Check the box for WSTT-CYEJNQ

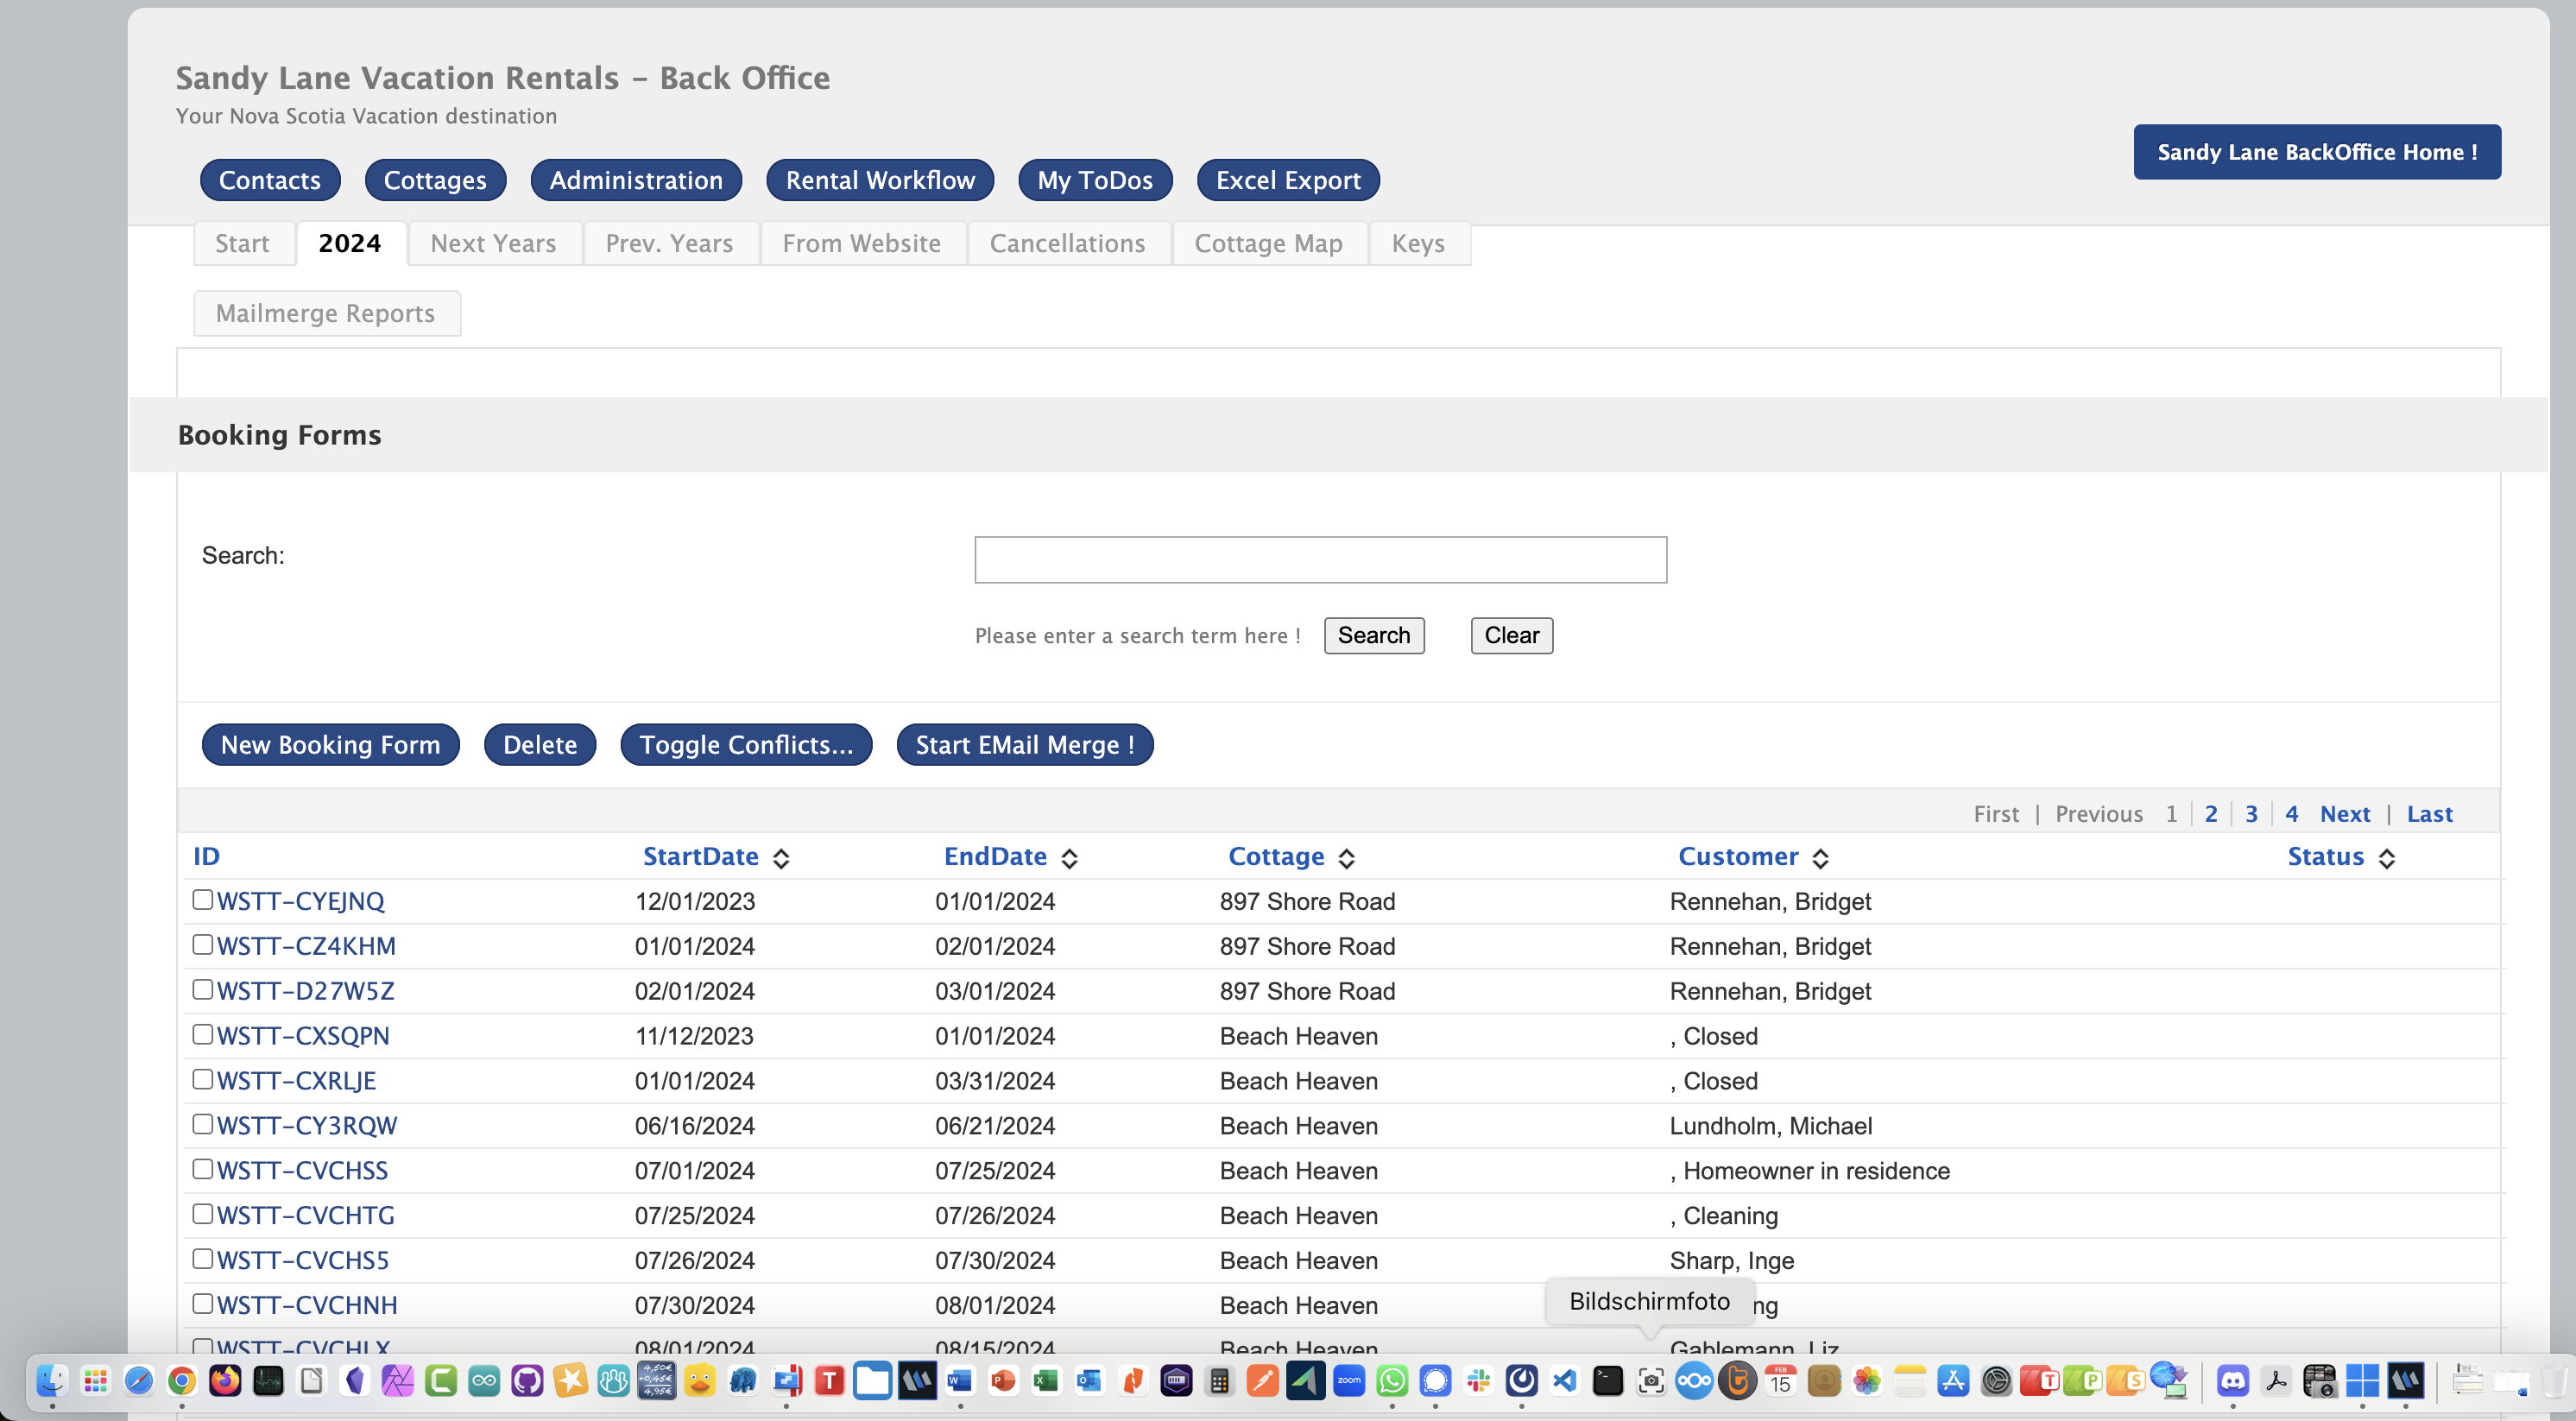[x=202, y=900]
